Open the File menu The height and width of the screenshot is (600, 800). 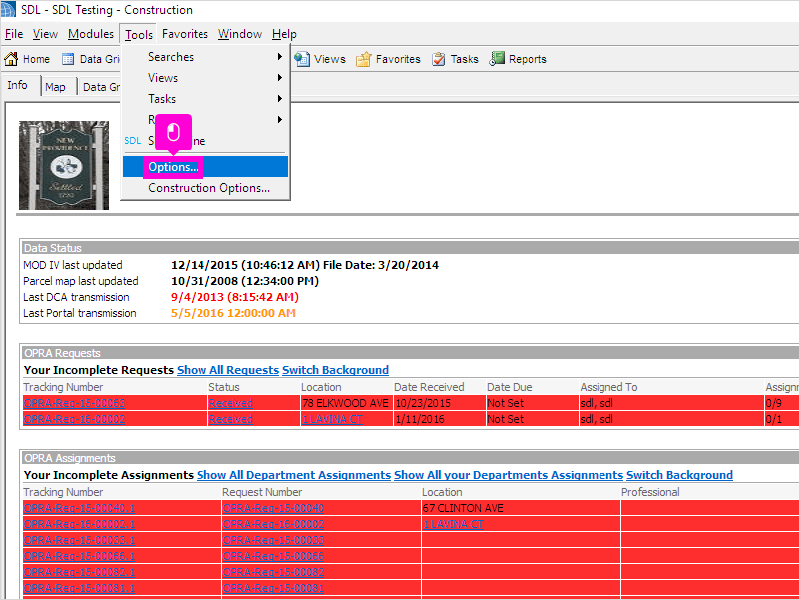tap(14, 34)
